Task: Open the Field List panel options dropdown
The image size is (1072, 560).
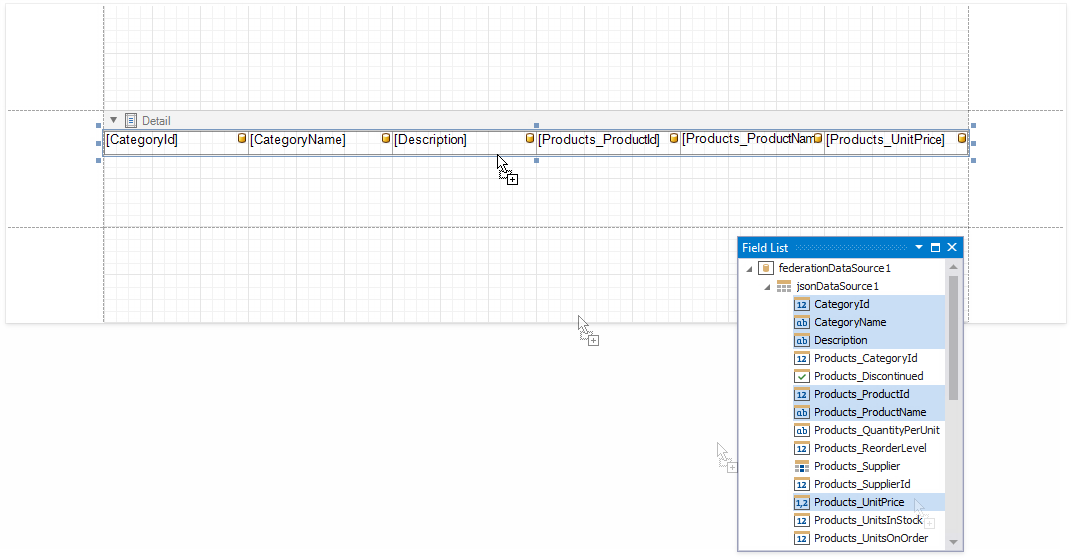Action: (x=919, y=247)
